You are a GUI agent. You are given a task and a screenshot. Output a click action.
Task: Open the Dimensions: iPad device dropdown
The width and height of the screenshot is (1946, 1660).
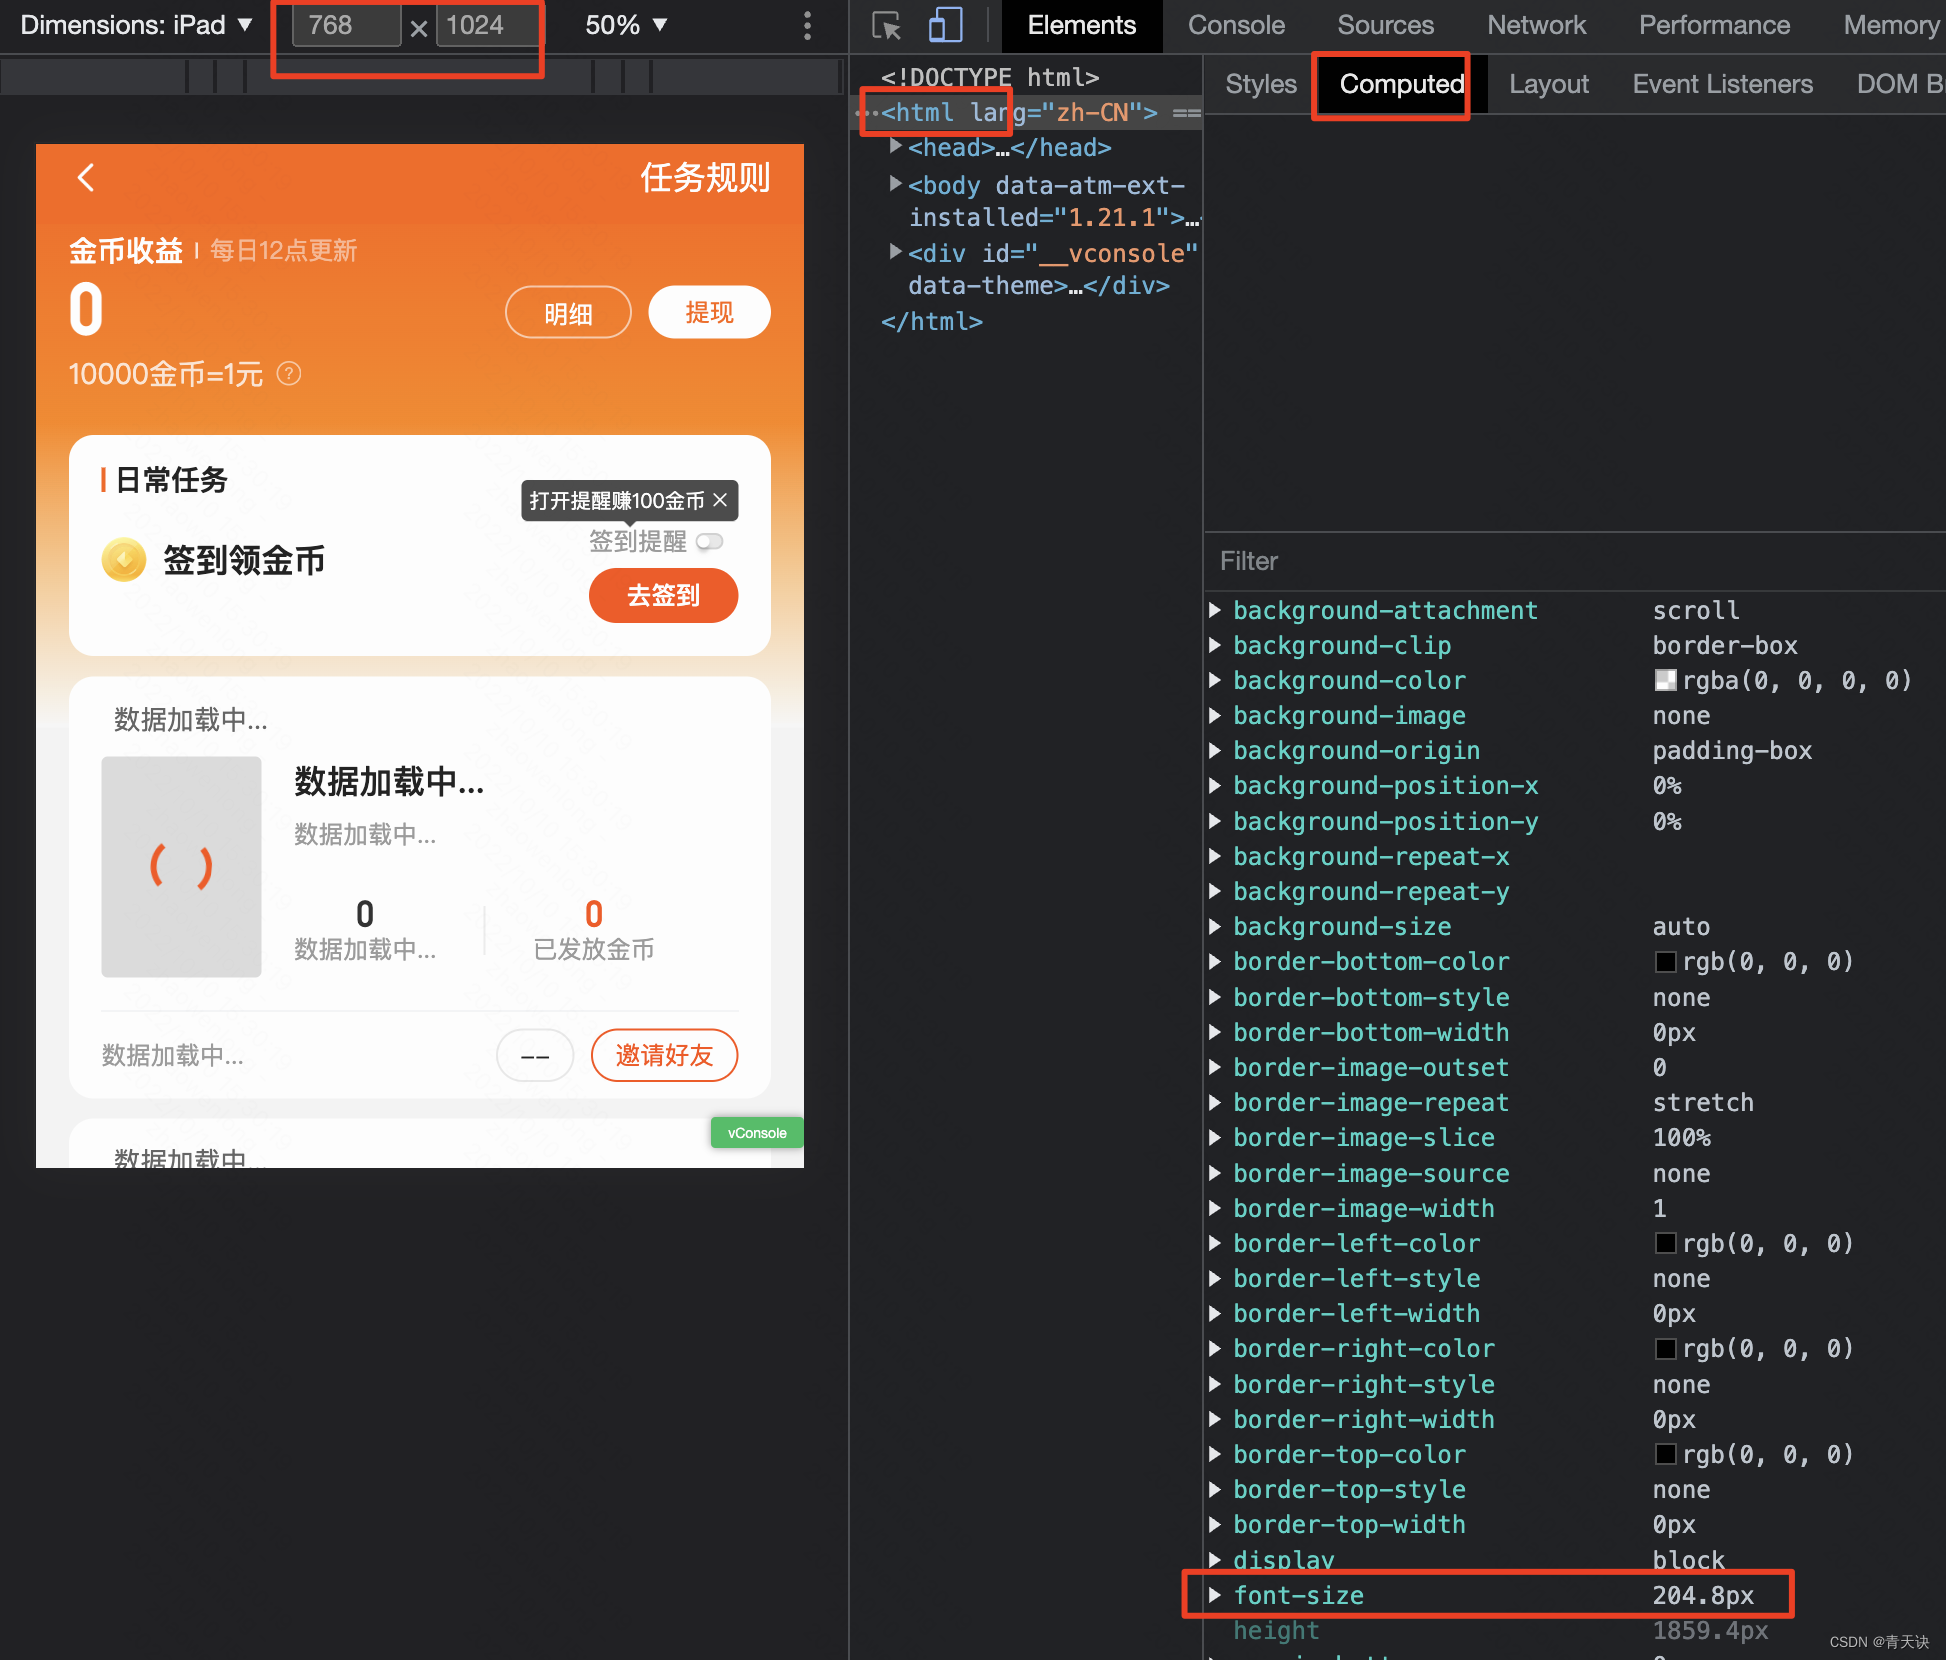tap(136, 25)
